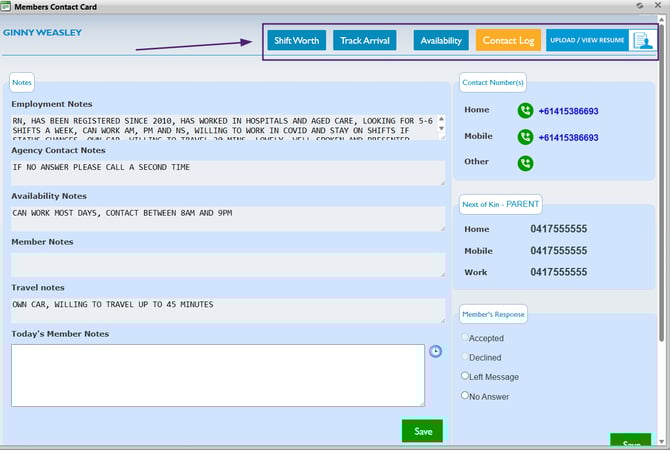The width and height of the screenshot is (670, 450).
Task: Close the Members Contact Card window
Action: click(x=657, y=6)
